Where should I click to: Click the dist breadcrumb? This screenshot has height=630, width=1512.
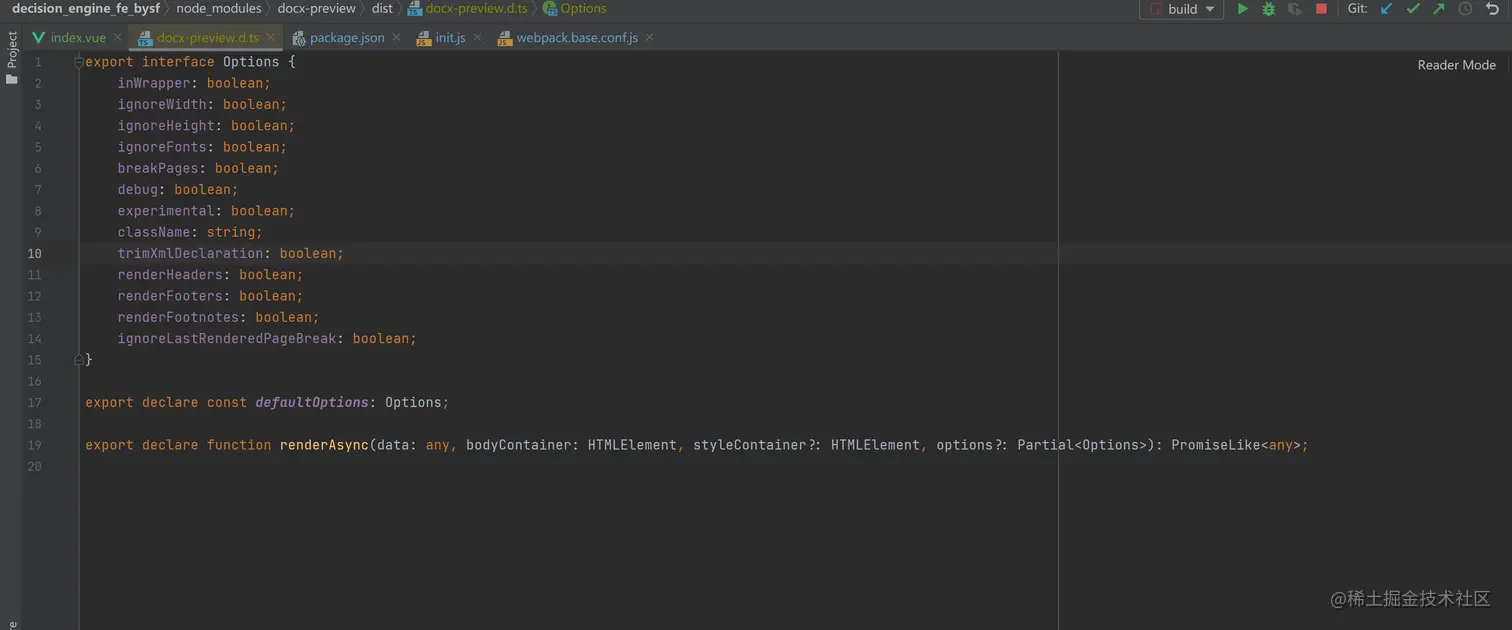[x=382, y=9]
